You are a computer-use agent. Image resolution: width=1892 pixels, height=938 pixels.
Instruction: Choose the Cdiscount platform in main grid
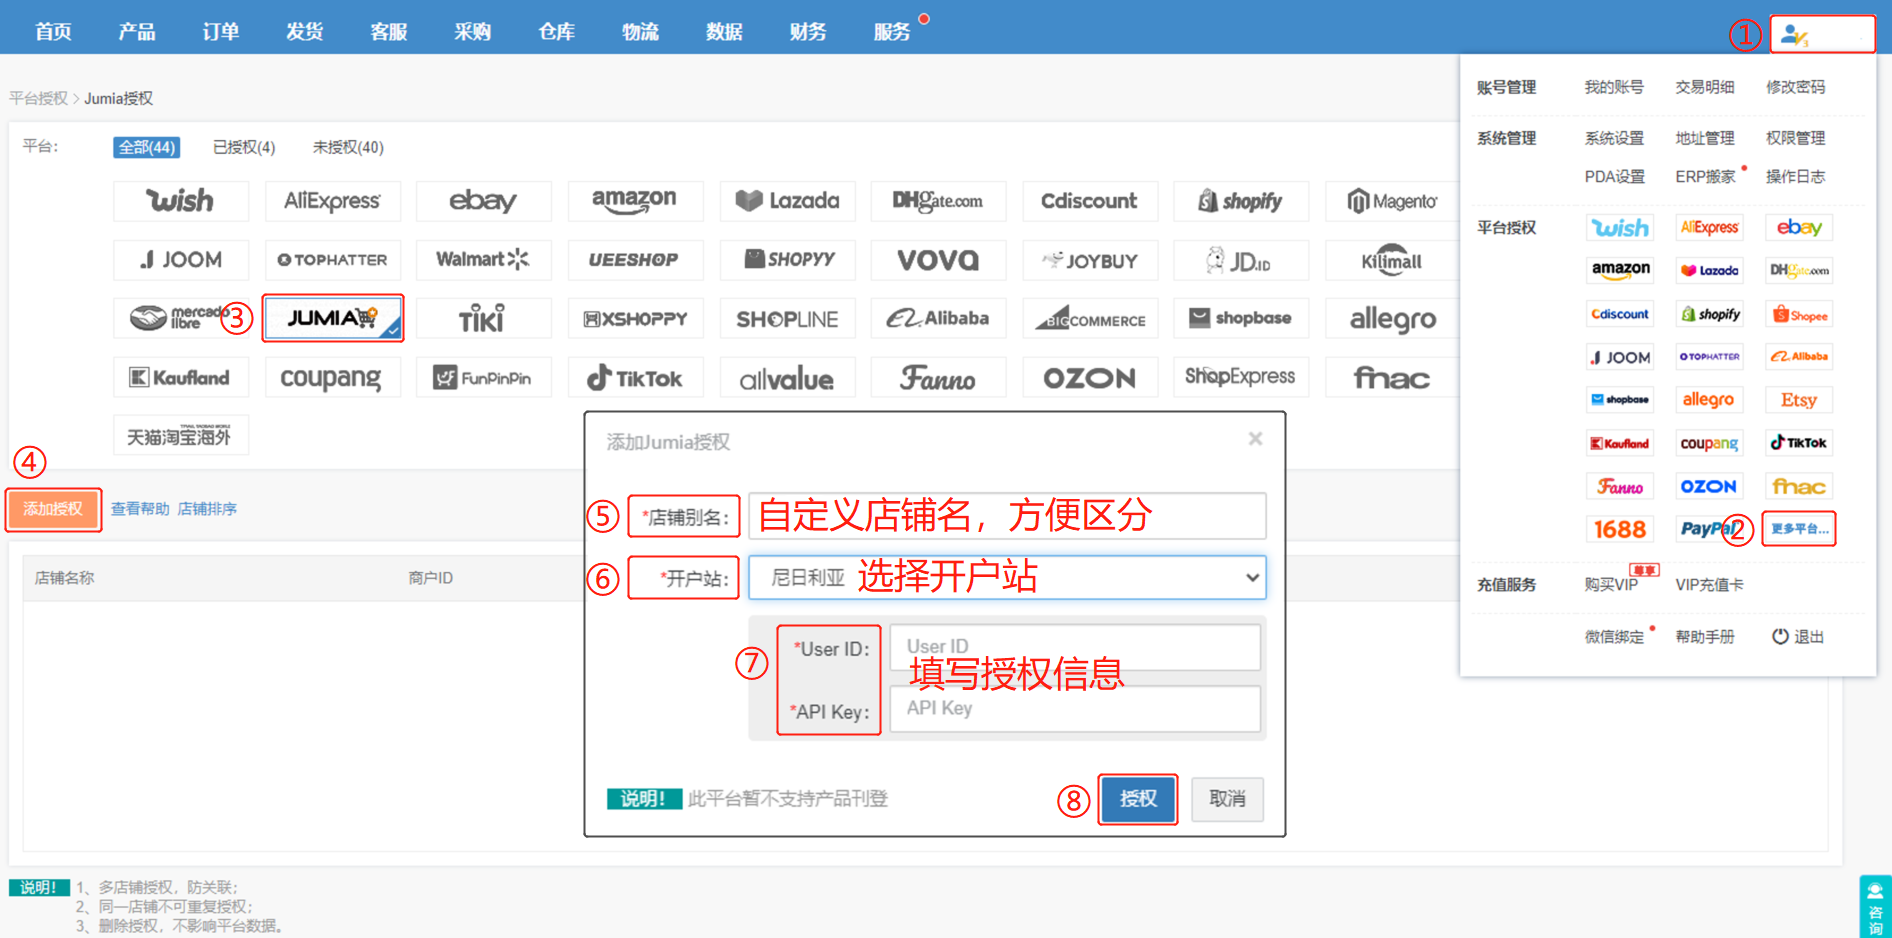click(1090, 201)
